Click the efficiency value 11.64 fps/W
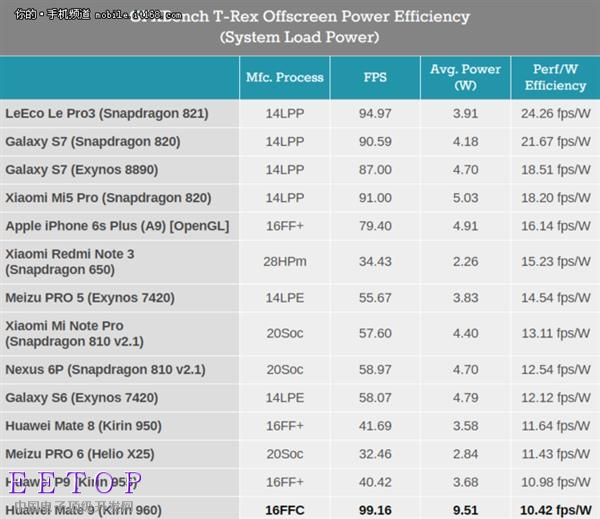 coord(556,426)
